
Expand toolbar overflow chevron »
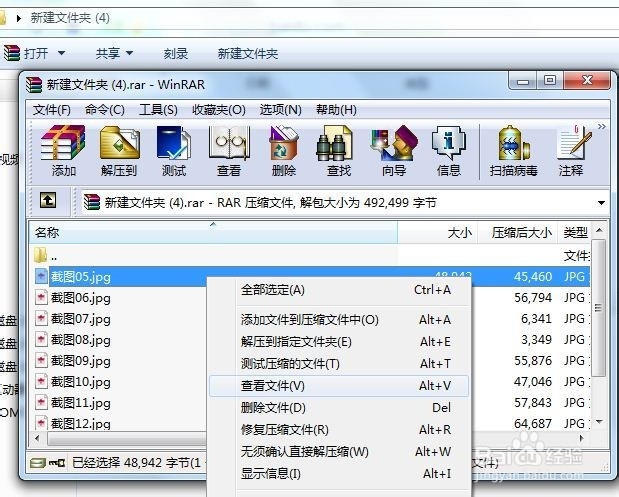[x=602, y=127]
